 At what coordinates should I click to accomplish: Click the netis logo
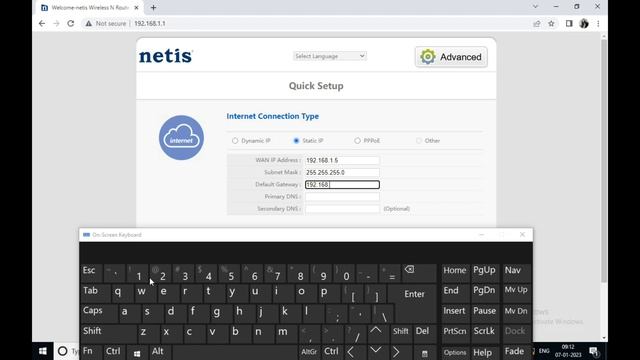point(166,56)
